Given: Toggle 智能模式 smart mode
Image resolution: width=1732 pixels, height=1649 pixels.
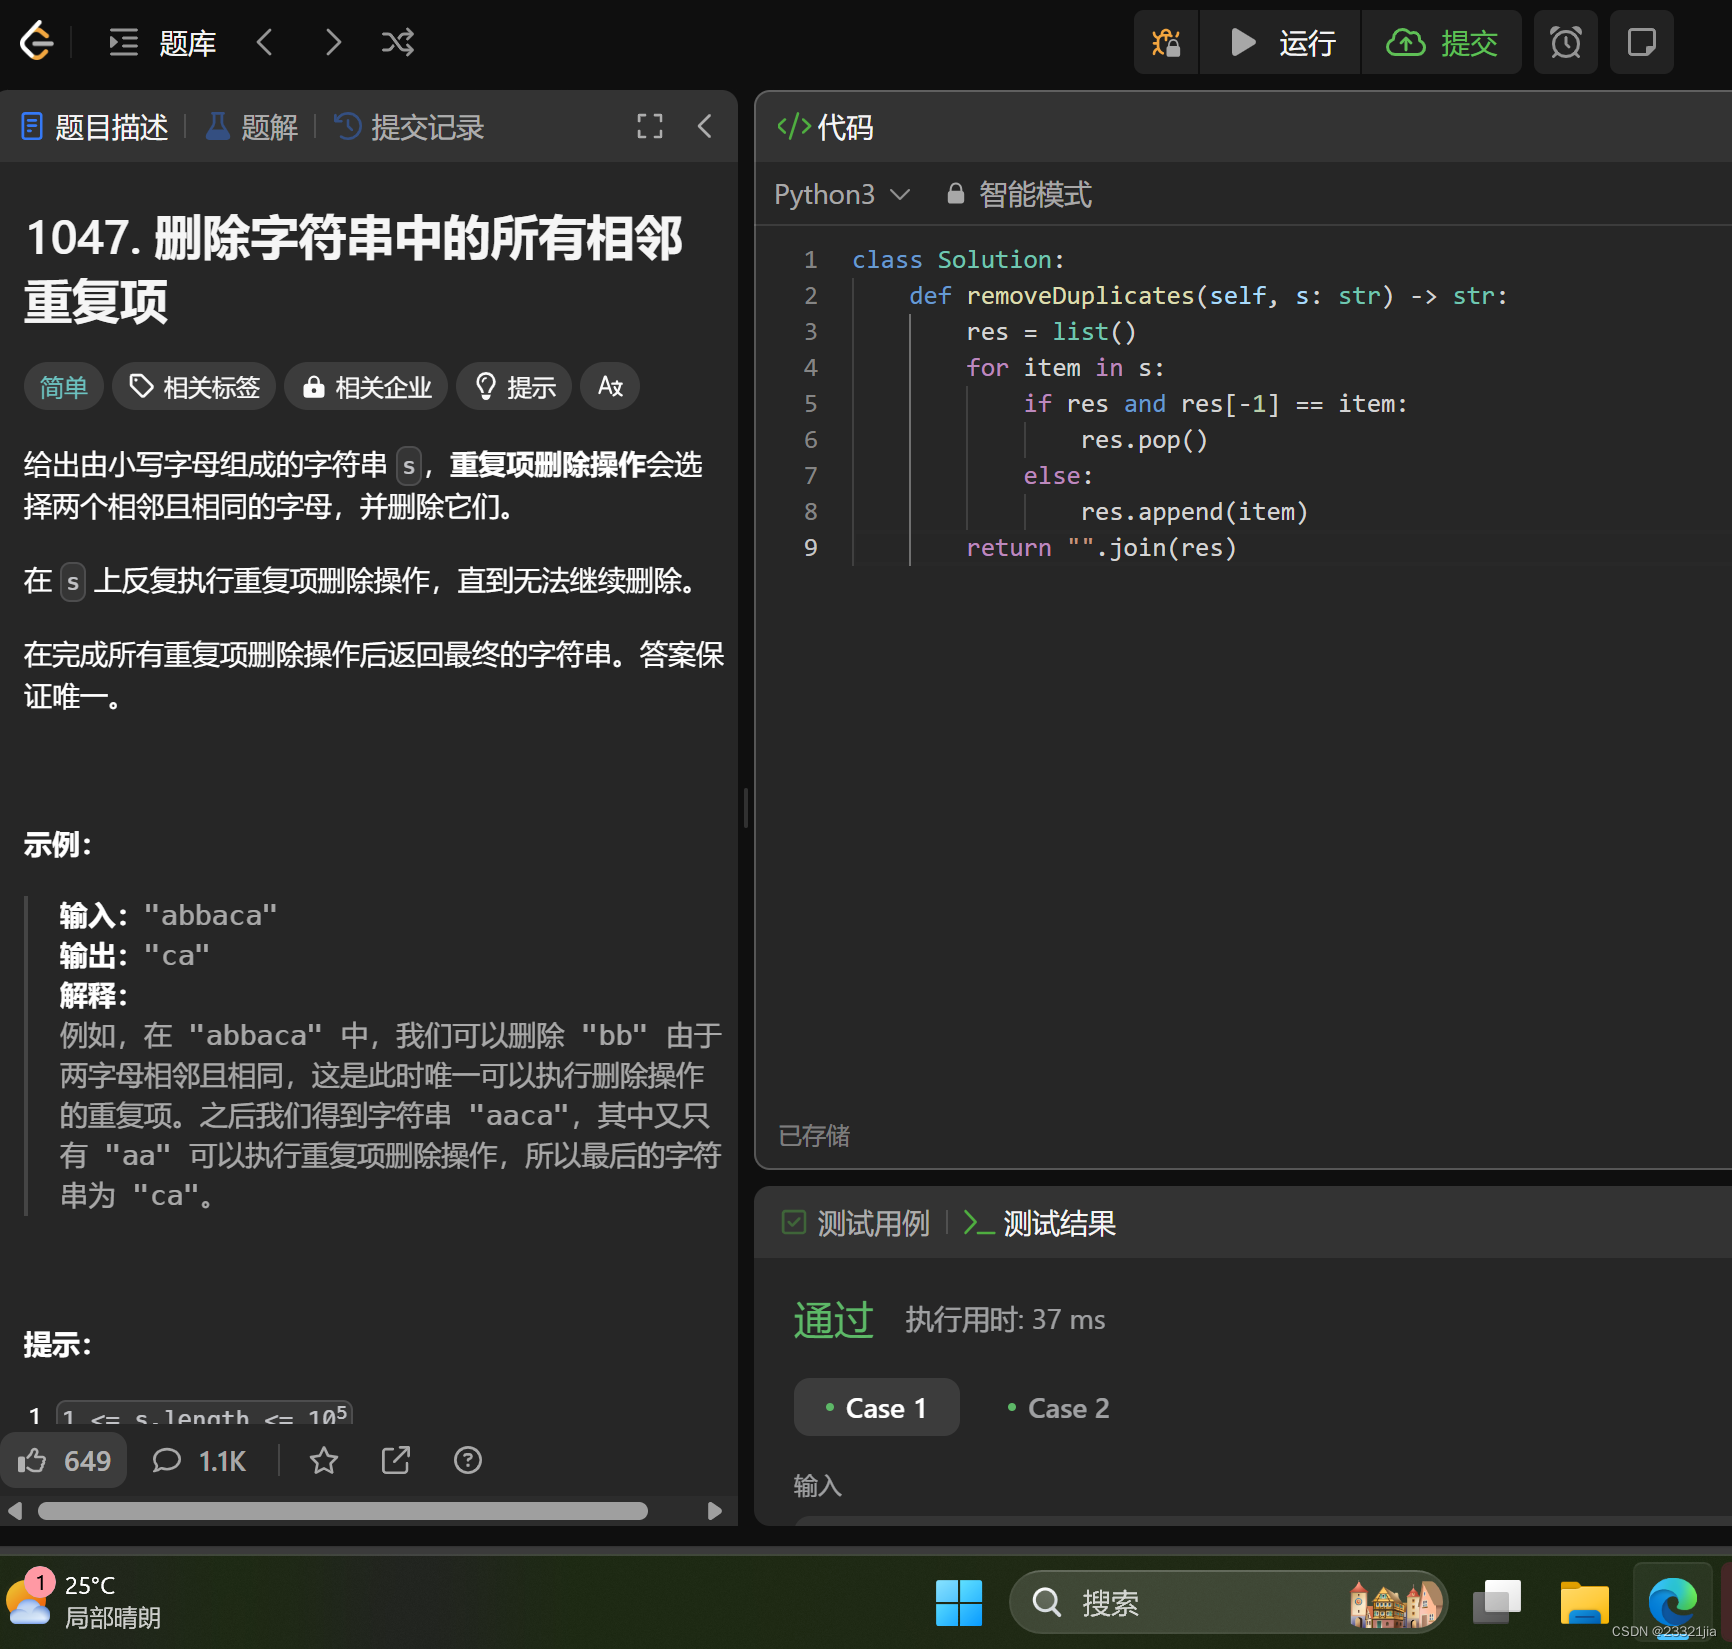Looking at the screenshot, I should [1019, 194].
